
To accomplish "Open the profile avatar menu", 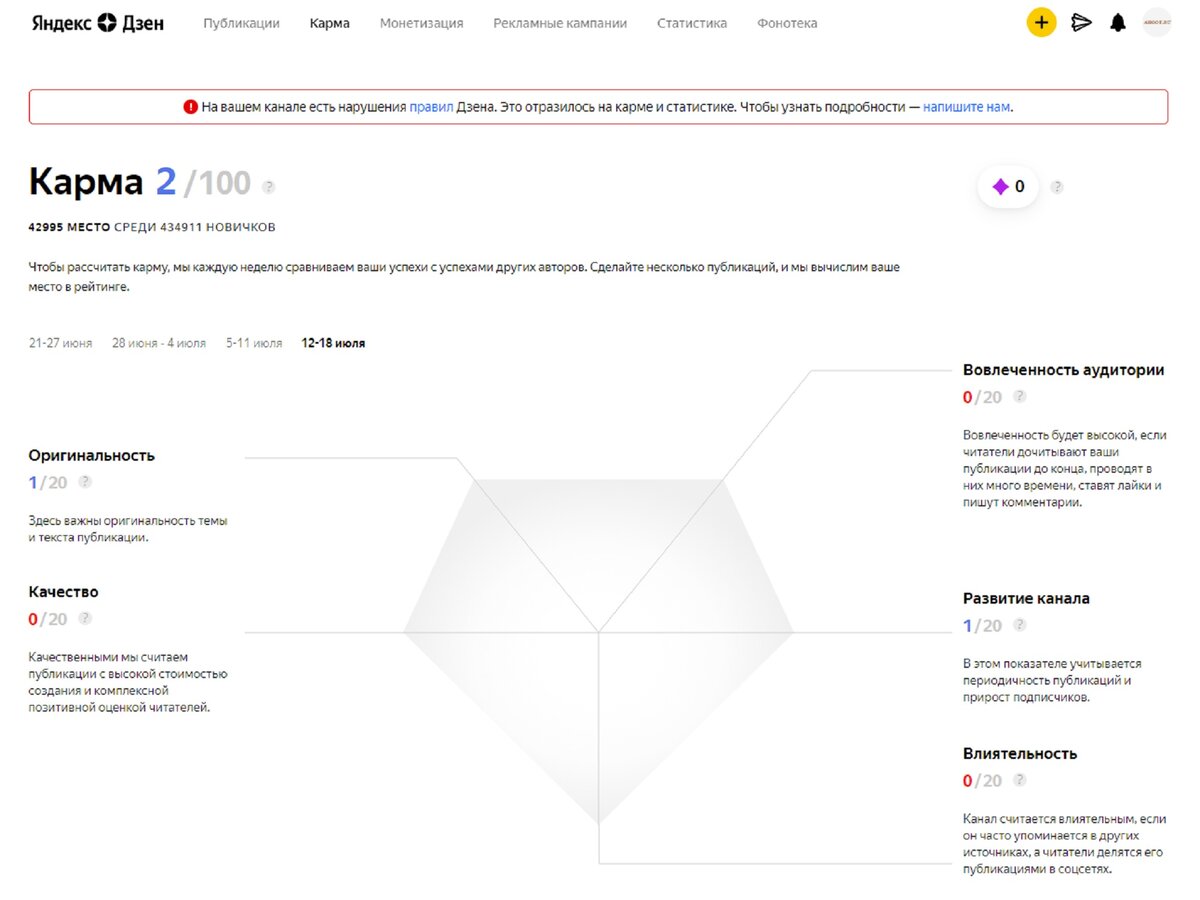I will [x=1156, y=22].
